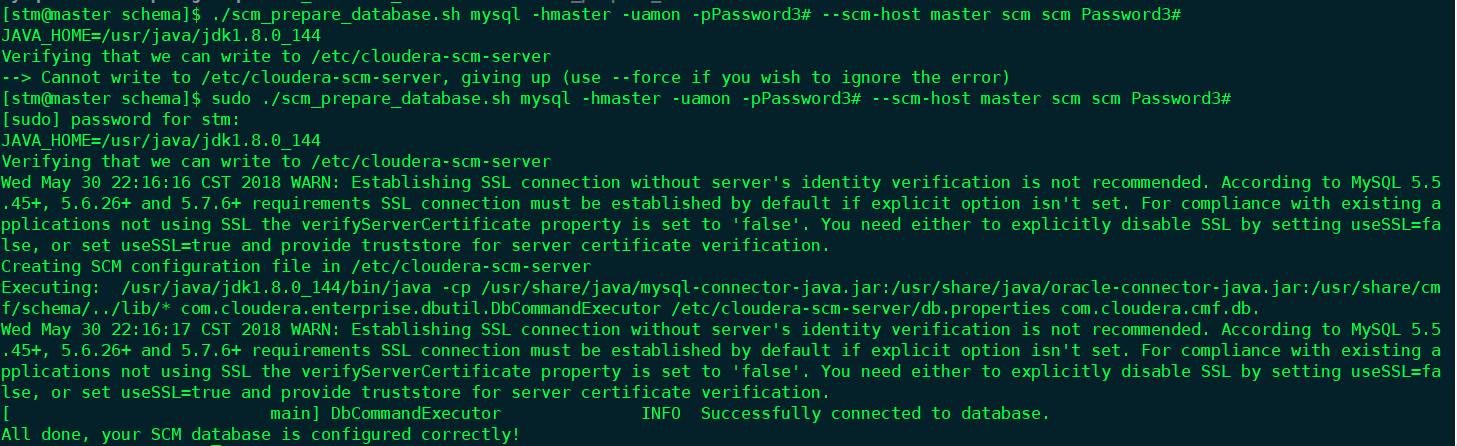Click the "Creating SCM configuration file" line
The image size is (1457, 446).
click(x=296, y=266)
